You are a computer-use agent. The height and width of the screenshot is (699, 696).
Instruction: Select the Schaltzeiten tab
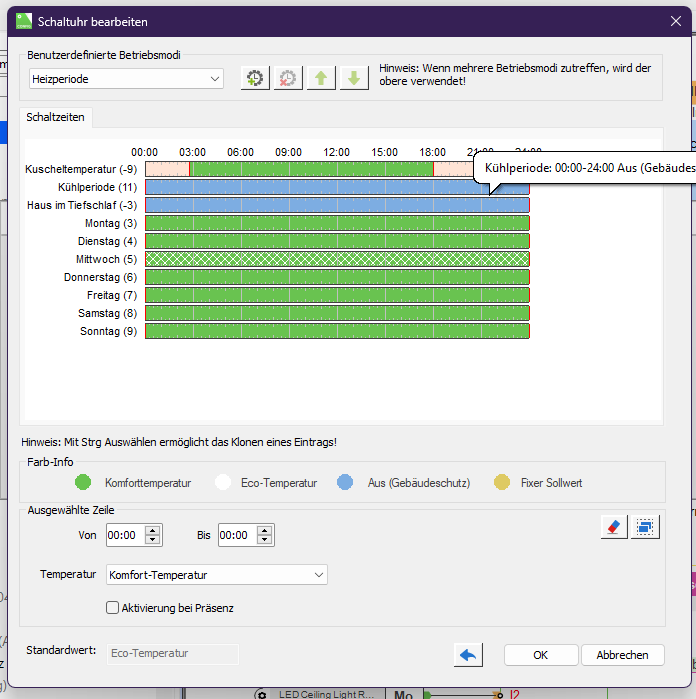click(56, 117)
